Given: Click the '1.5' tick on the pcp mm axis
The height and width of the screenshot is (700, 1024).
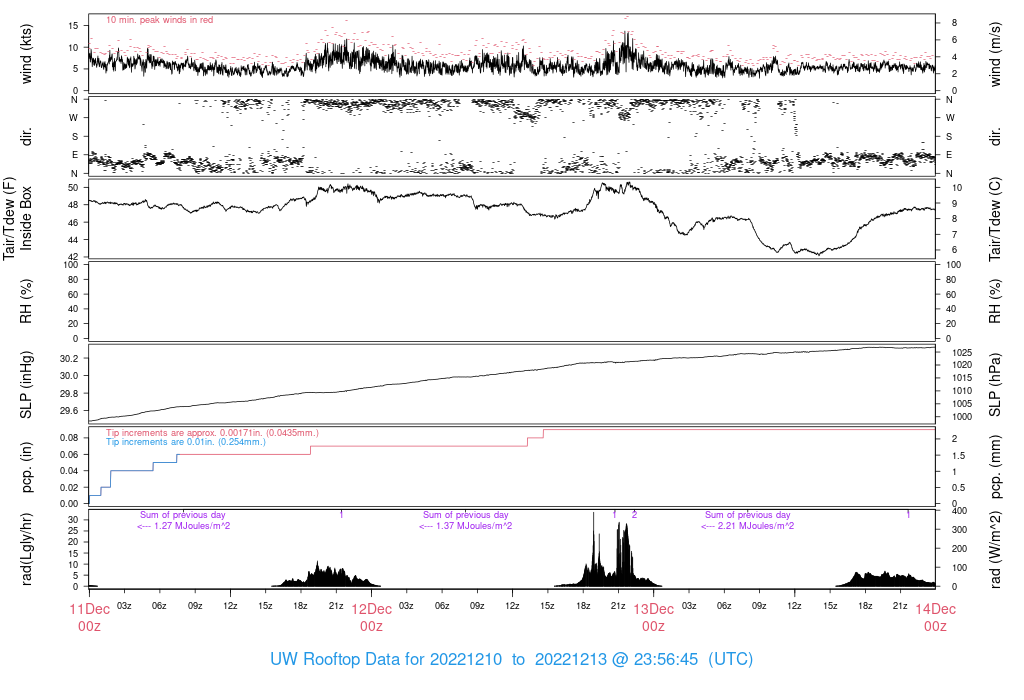Looking at the screenshot, I should pyautogui.click(x=957, y=456).
